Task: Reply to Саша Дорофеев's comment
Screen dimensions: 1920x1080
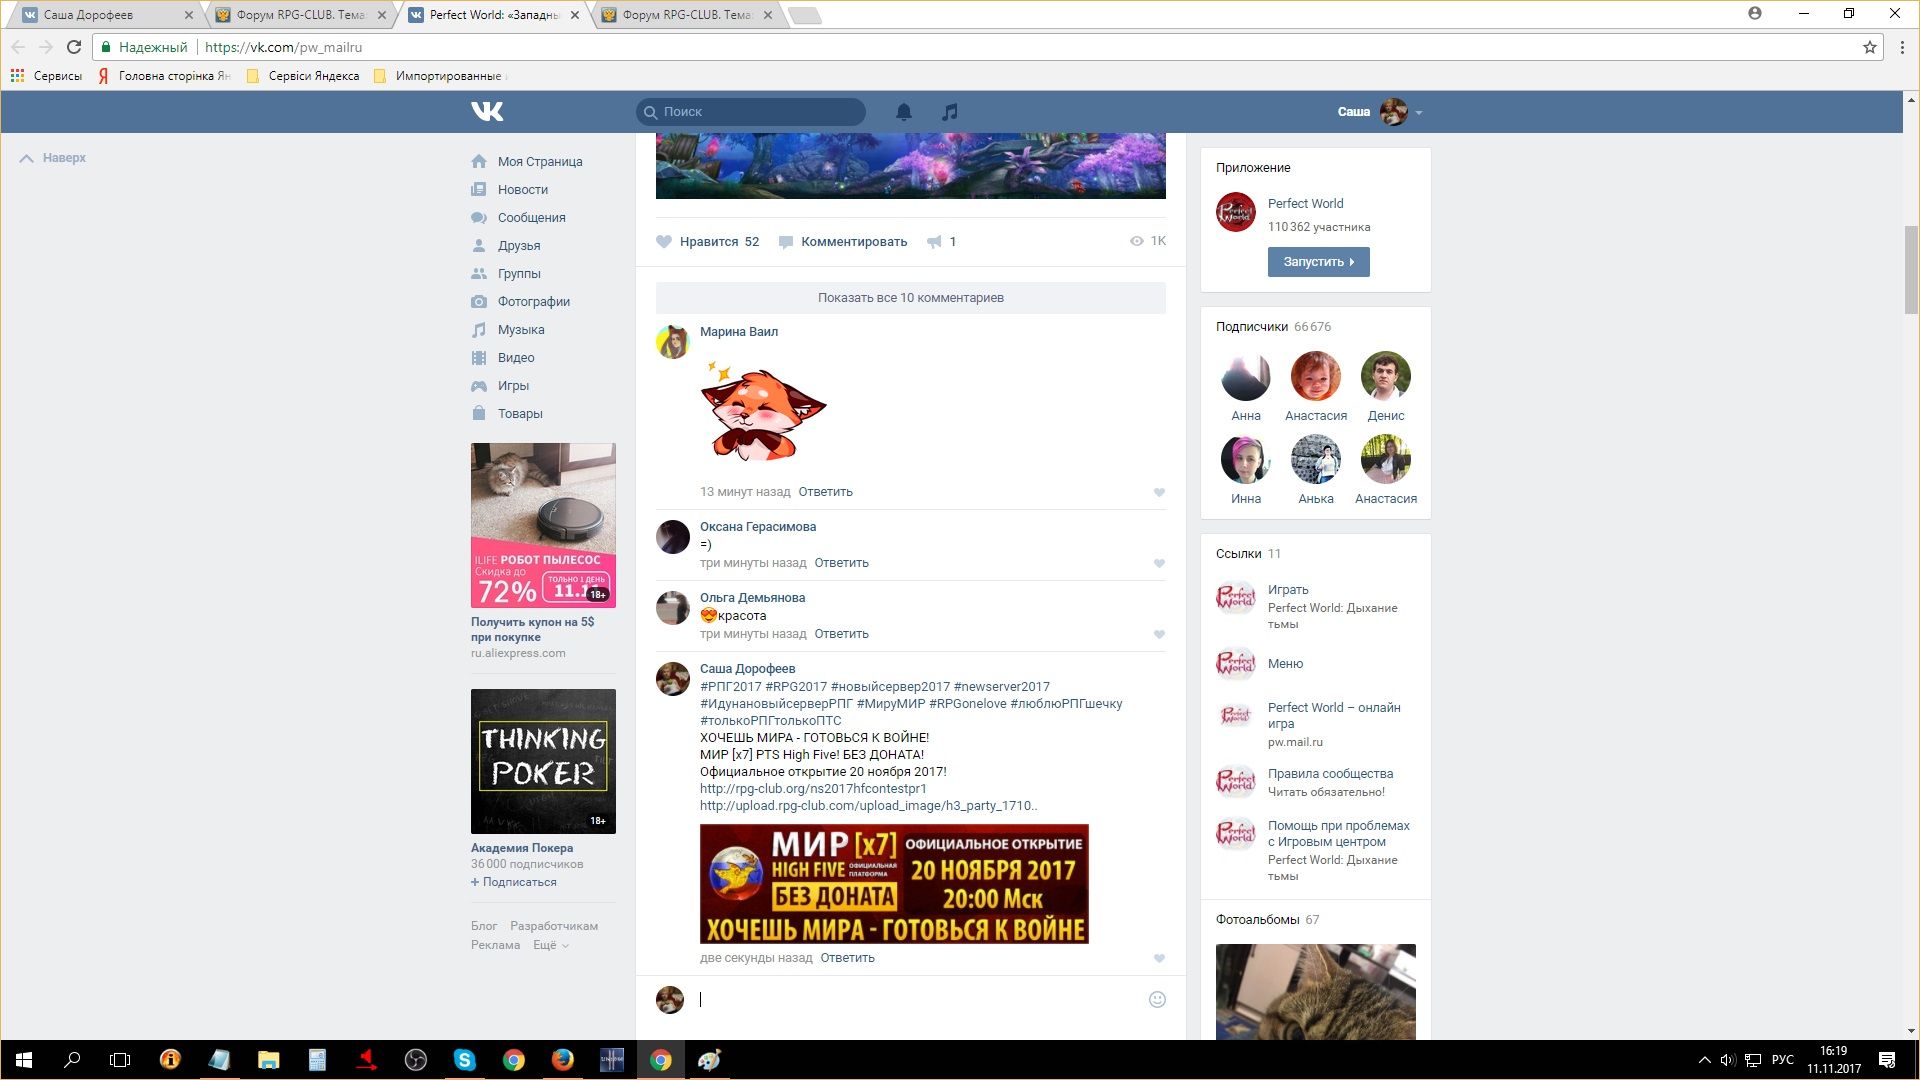Action: (x=847, y=957)
